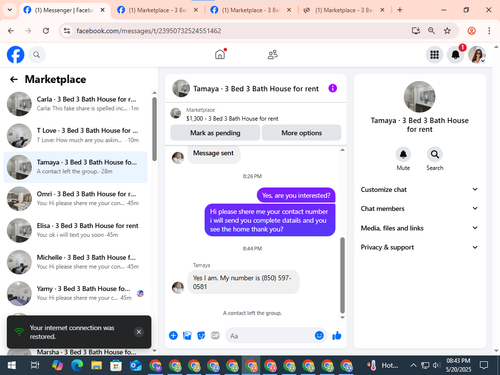Open Carla's 3 Bed 3 Bath conversation

pyautogui.click(x=75, y=104)
